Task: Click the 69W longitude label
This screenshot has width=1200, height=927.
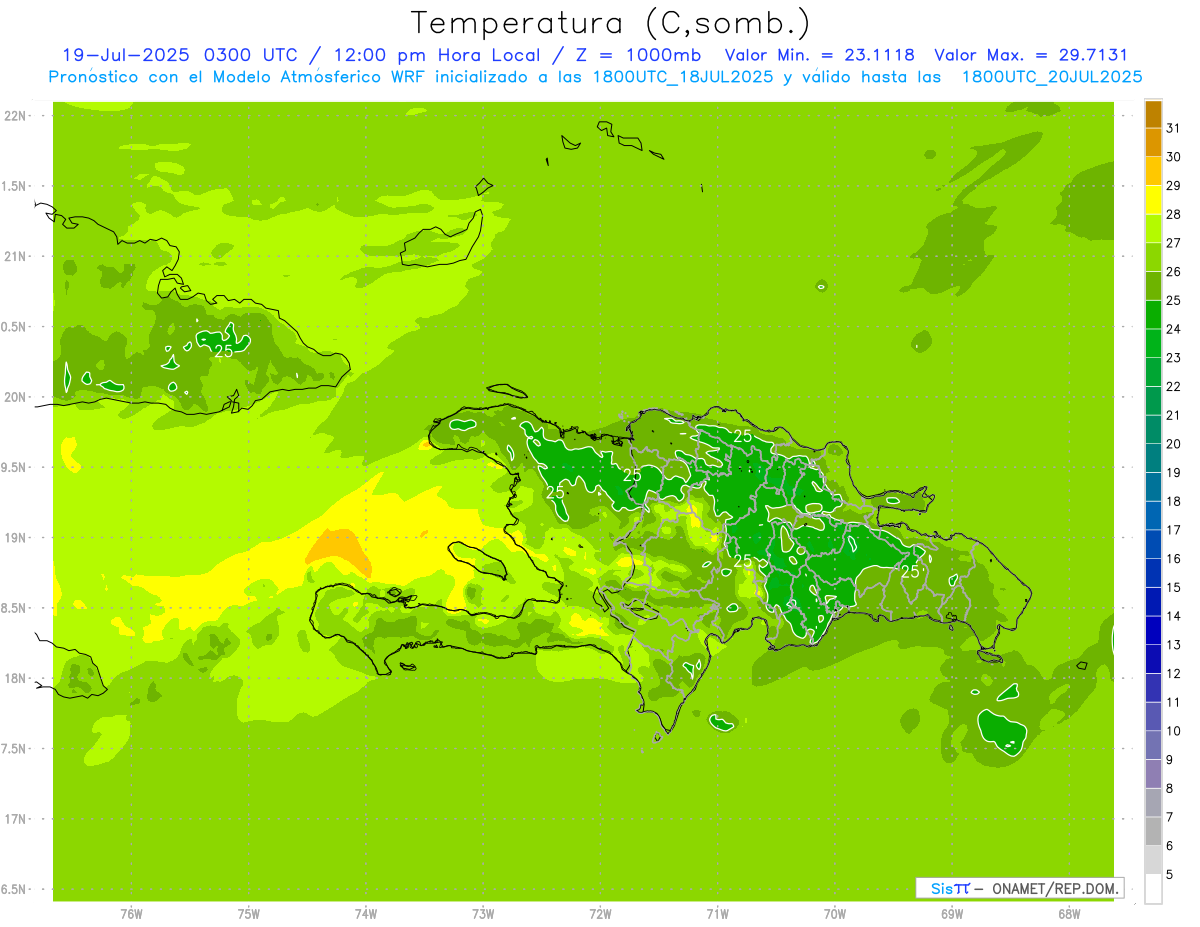Action: [952, 914]
